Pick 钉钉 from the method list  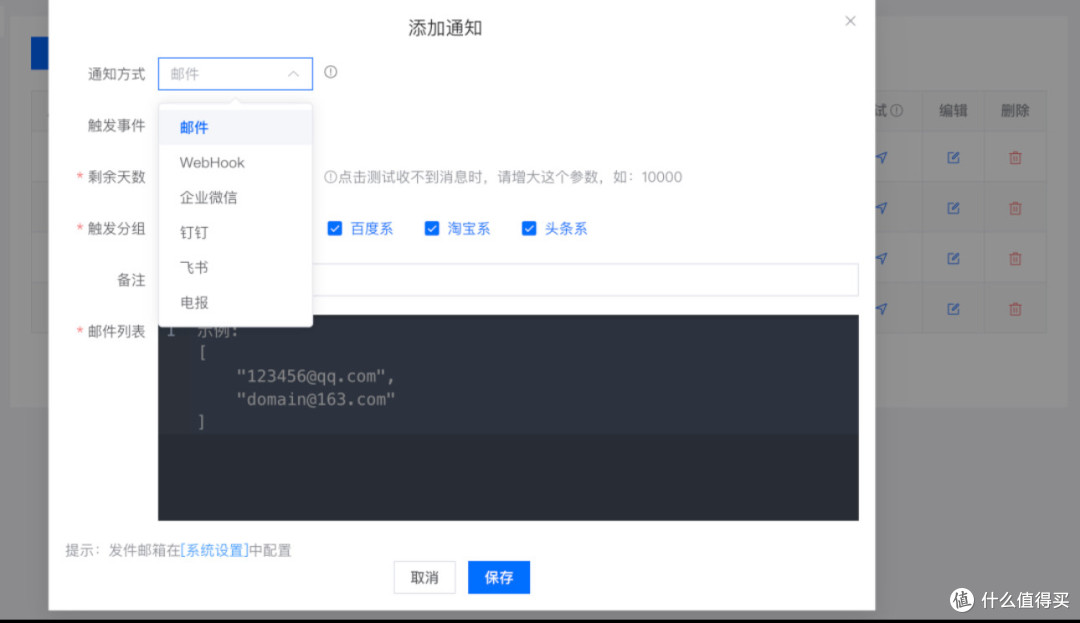point(235,233)
